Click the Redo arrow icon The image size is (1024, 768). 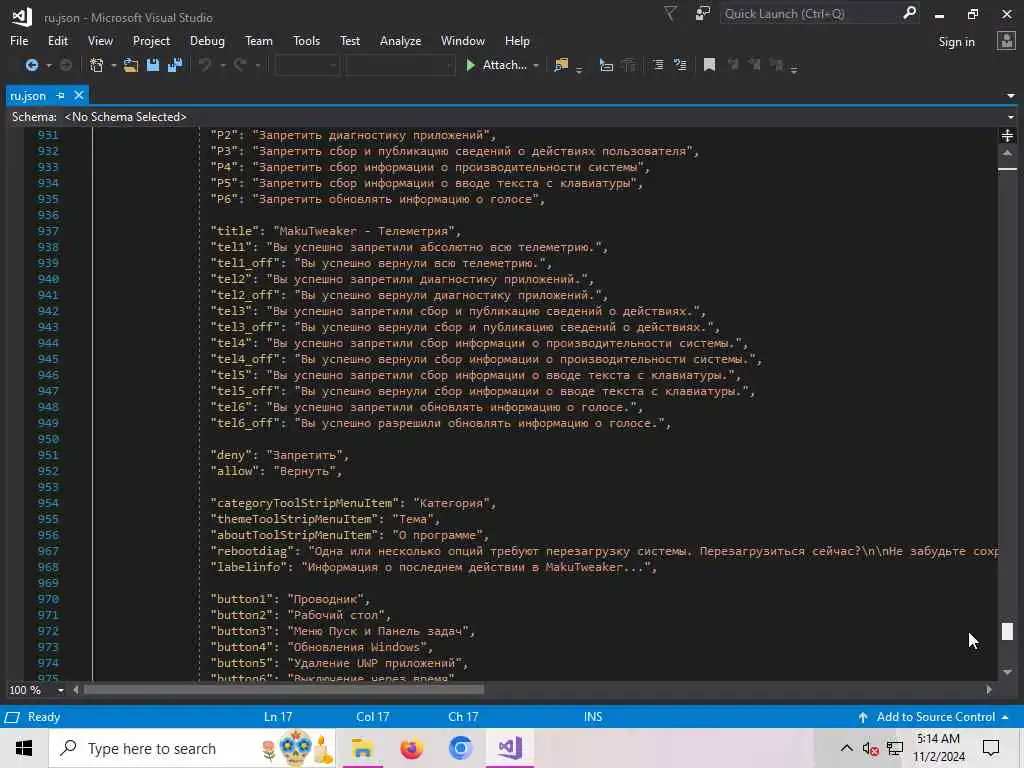pos(240,65)
